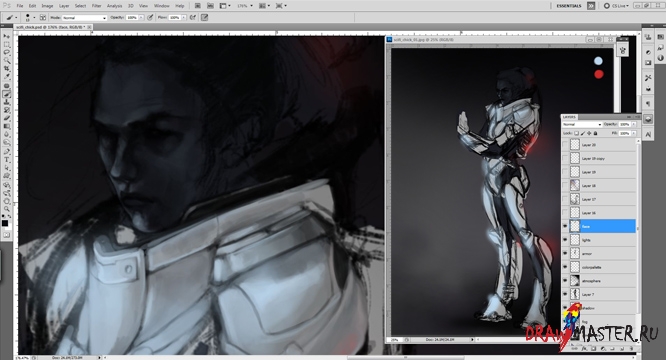
Task: Open the Character panel icon in dock
Action: 648,134
